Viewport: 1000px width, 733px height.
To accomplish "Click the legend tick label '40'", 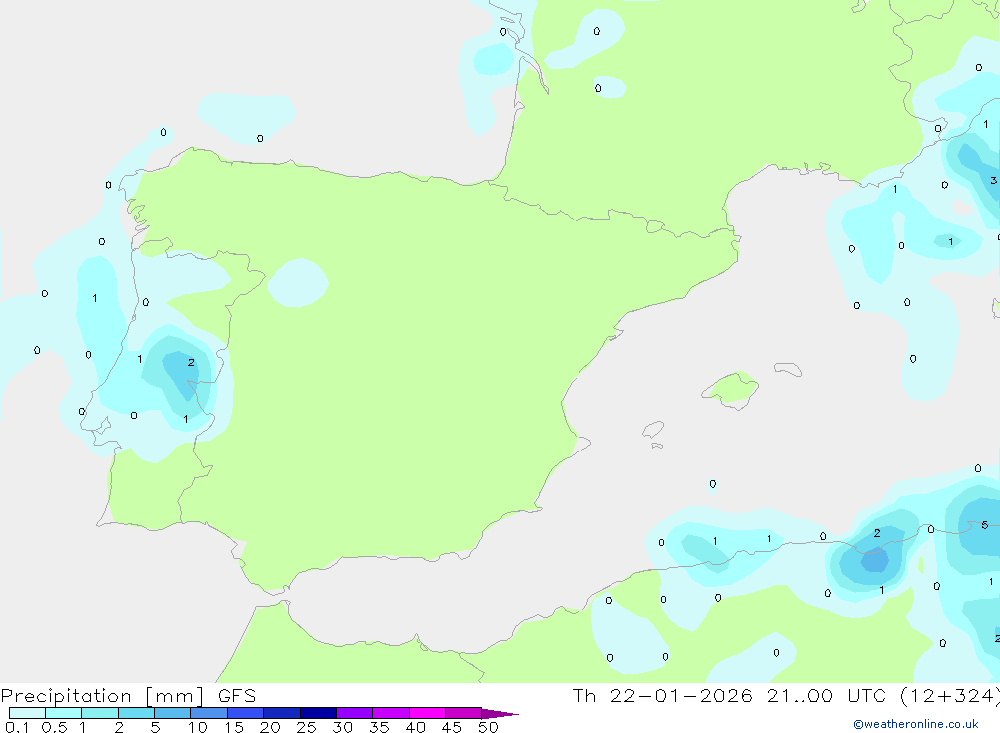I will pyautogui.click(x=415, y=727).
